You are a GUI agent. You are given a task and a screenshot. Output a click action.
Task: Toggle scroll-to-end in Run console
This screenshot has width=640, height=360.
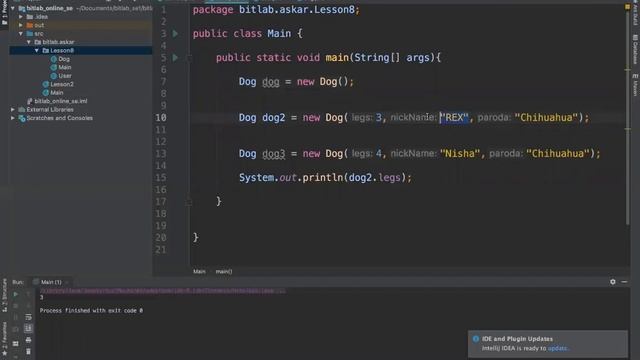28,328
